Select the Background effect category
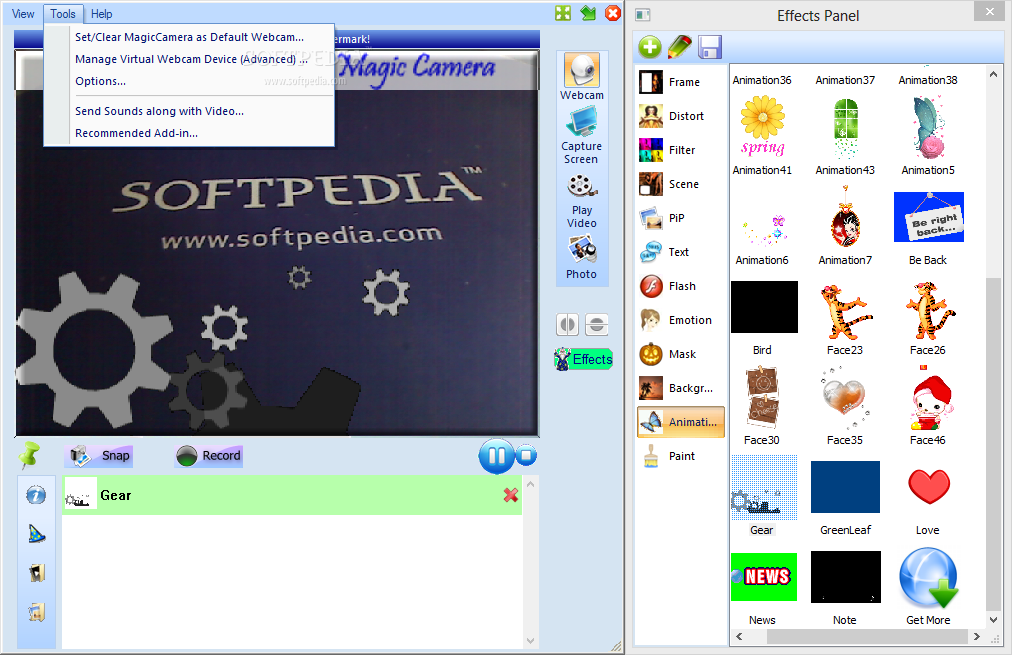 click(x=681, y=388)
